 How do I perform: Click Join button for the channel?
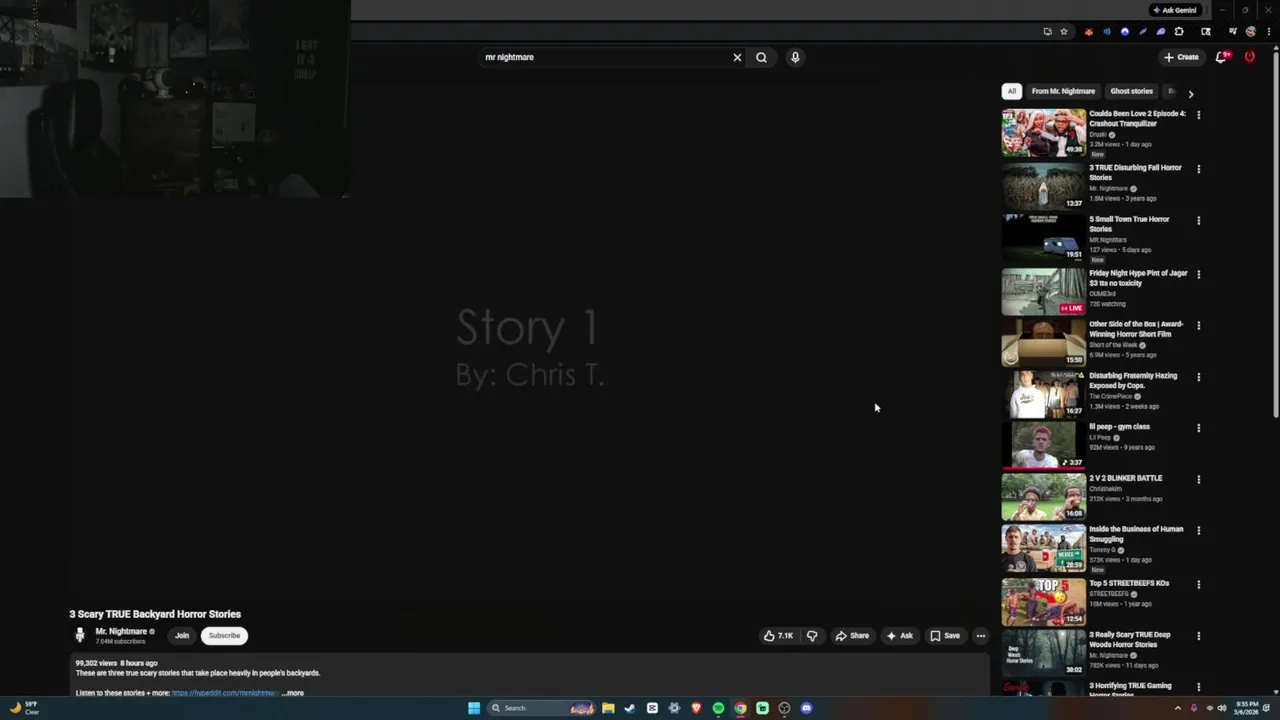182,635
